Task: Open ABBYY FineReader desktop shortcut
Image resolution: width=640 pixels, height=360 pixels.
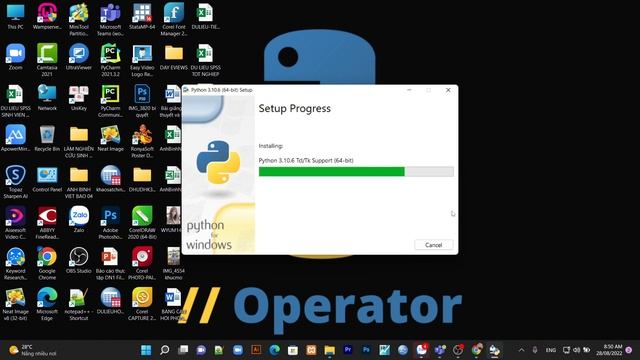Action: click(47, 223)
